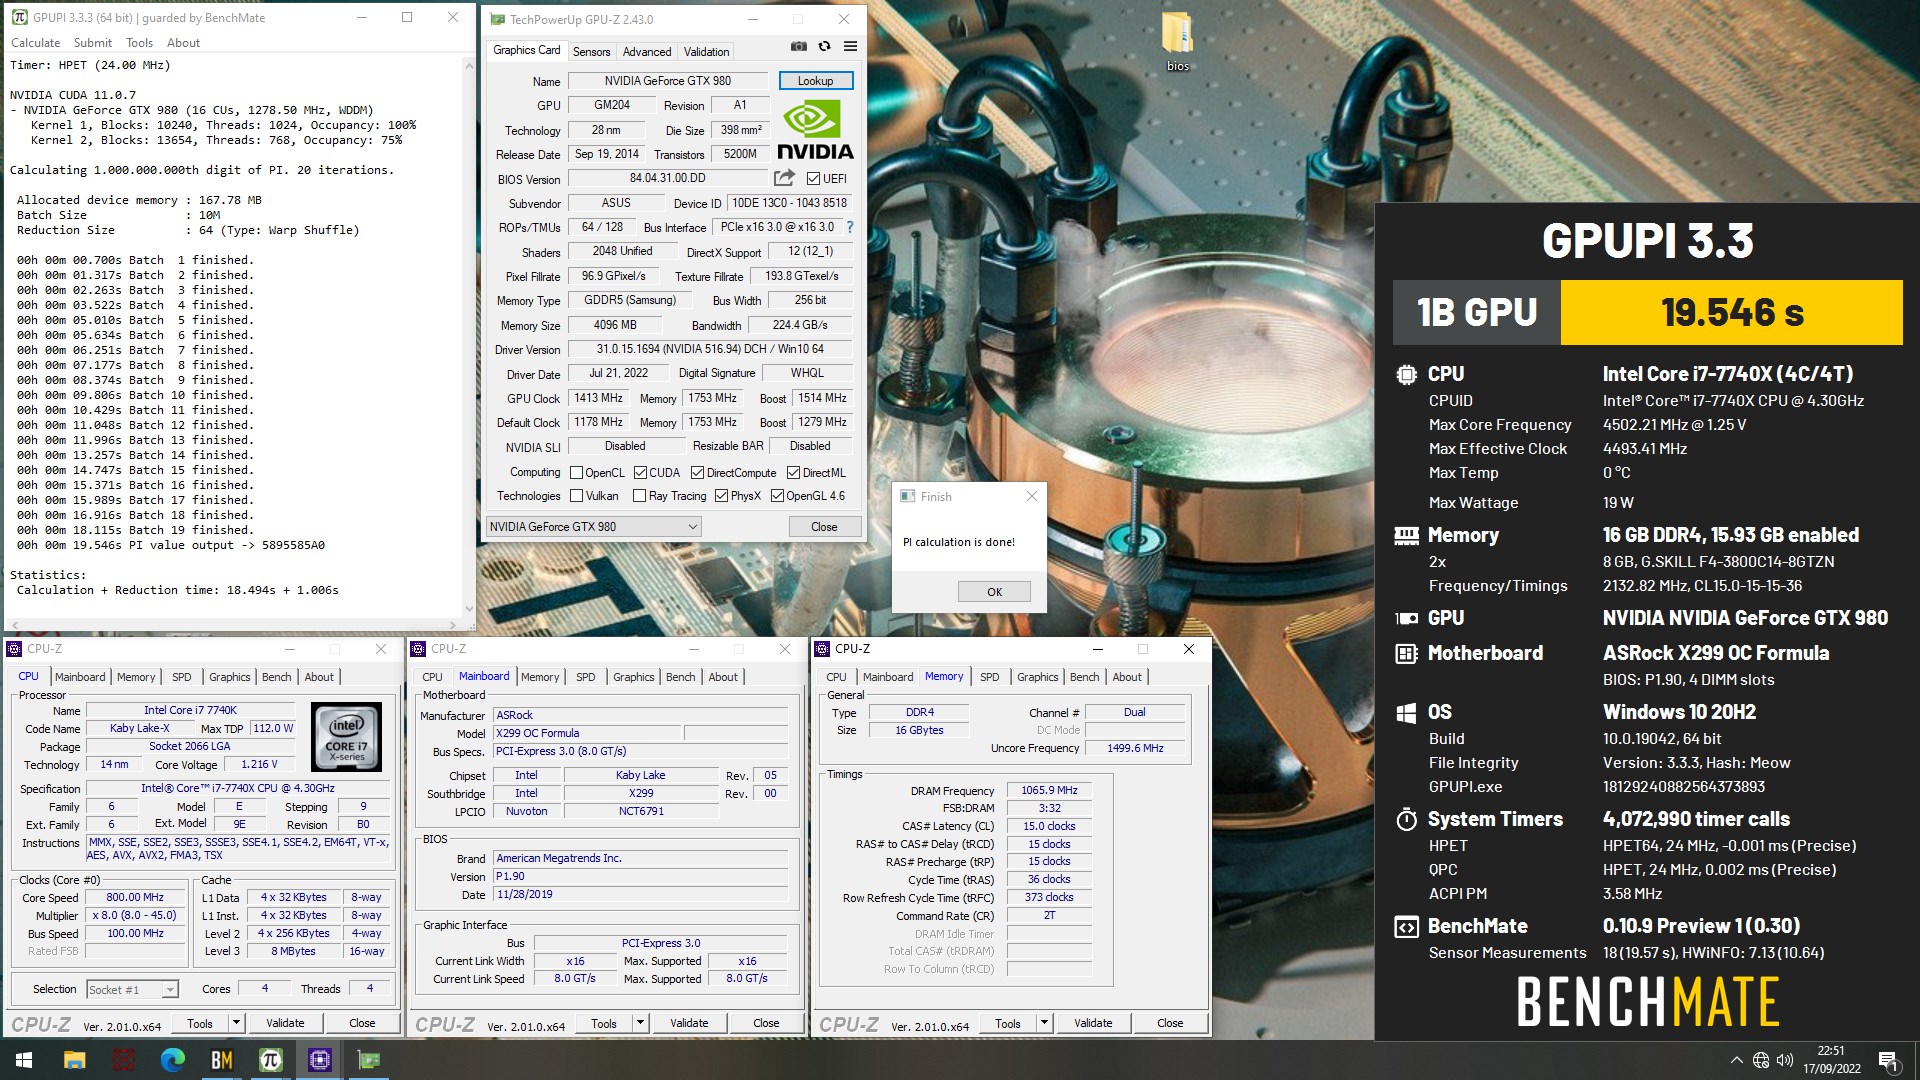This screenshot has height=1080, width=1920.
Task: Toggle the DirectCompute checkbox
Action: tap(698, 473)
